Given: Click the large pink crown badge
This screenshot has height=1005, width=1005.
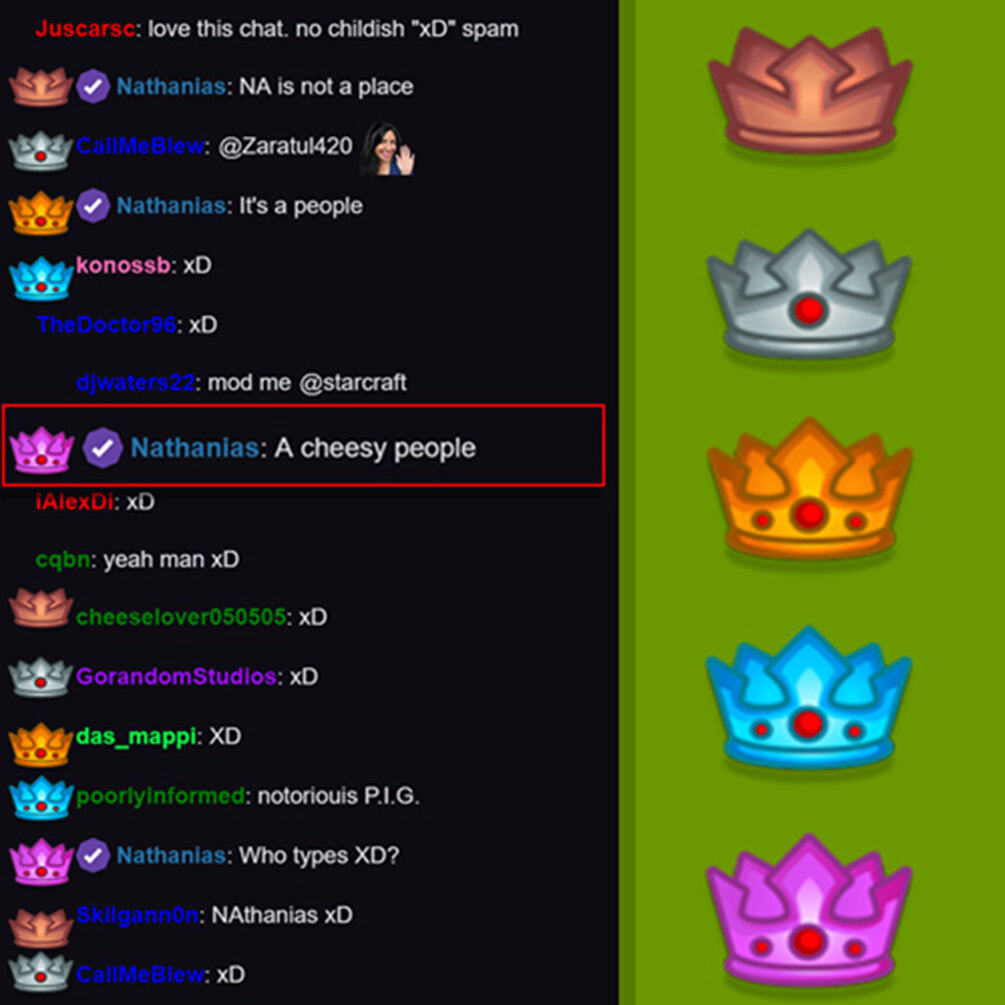Looking at the screenshot, I should (x=809, y=909).
